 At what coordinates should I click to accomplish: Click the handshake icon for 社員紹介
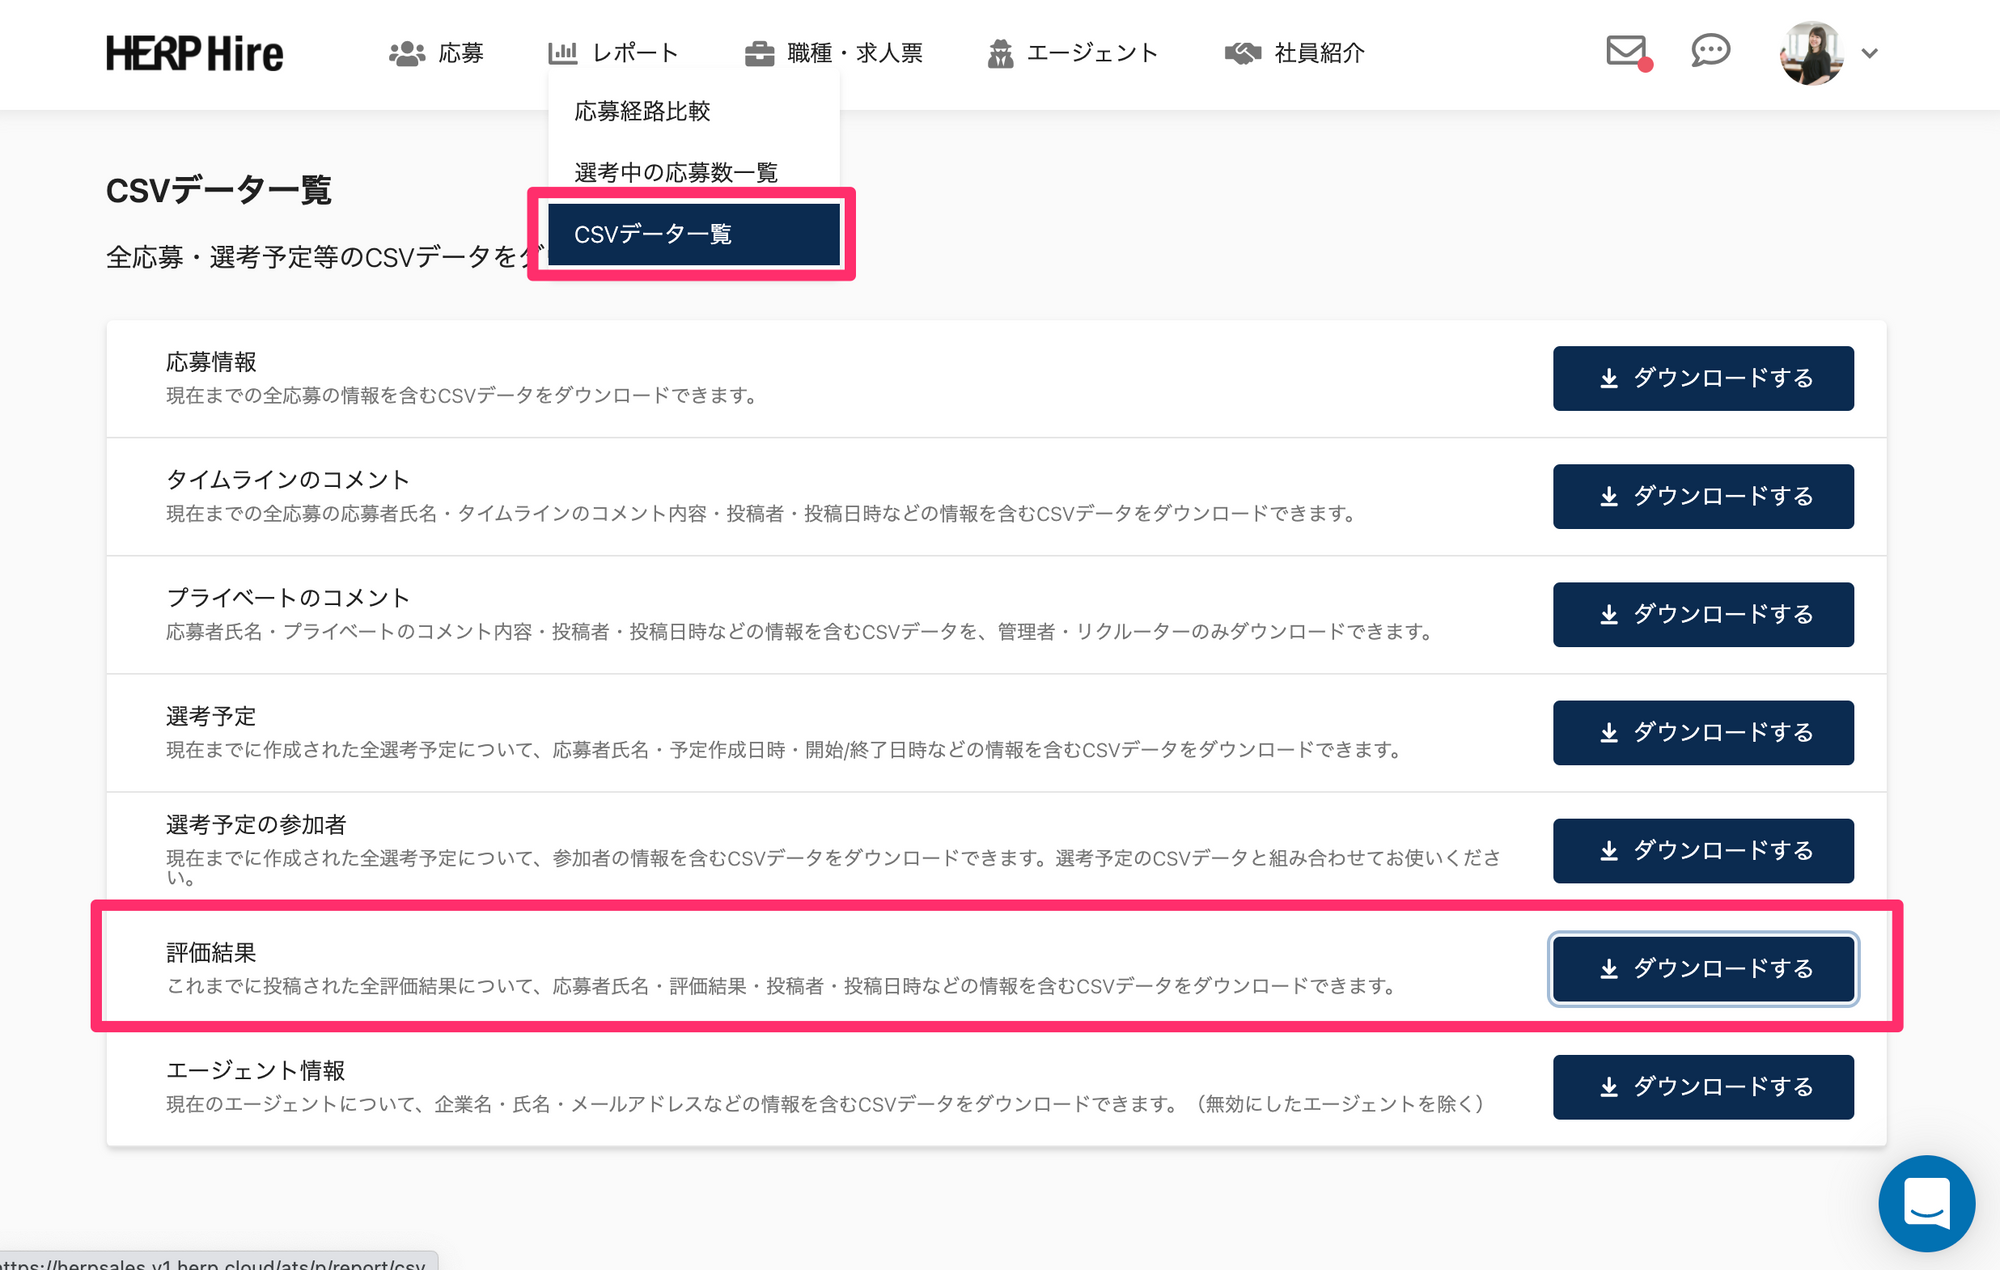1243,53
